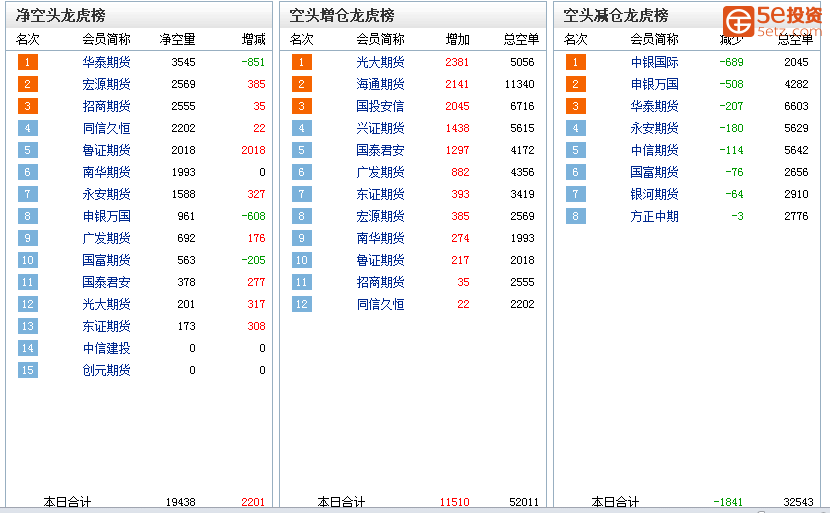Click 增加 column header in 空头增仓龙虎榜

tap(457, 39)
